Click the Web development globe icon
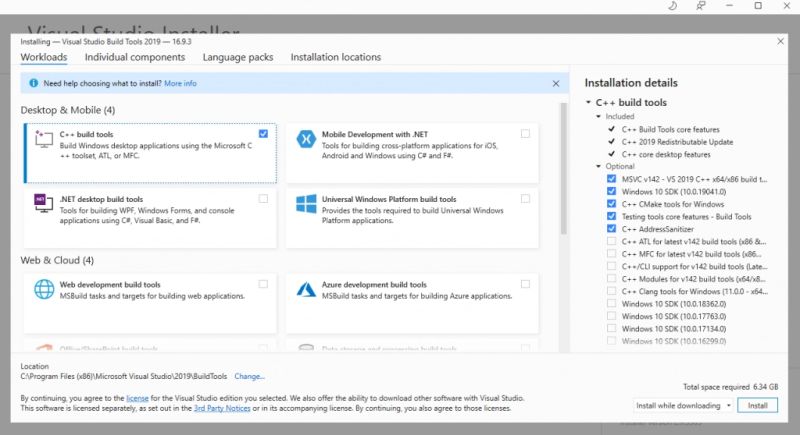This screenshot has height=435, width=800. (x=44, y=289)
